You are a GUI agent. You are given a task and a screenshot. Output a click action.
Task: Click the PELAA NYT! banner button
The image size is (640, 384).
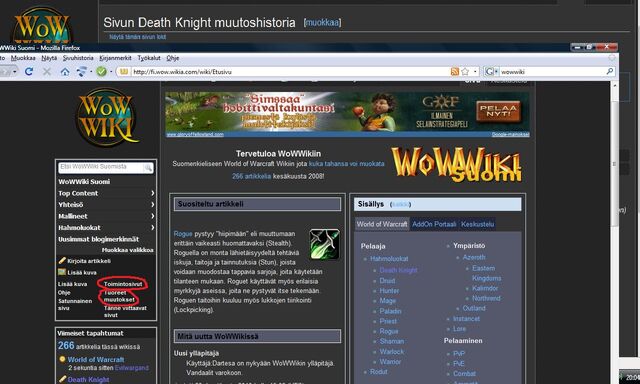pos(498,111)
